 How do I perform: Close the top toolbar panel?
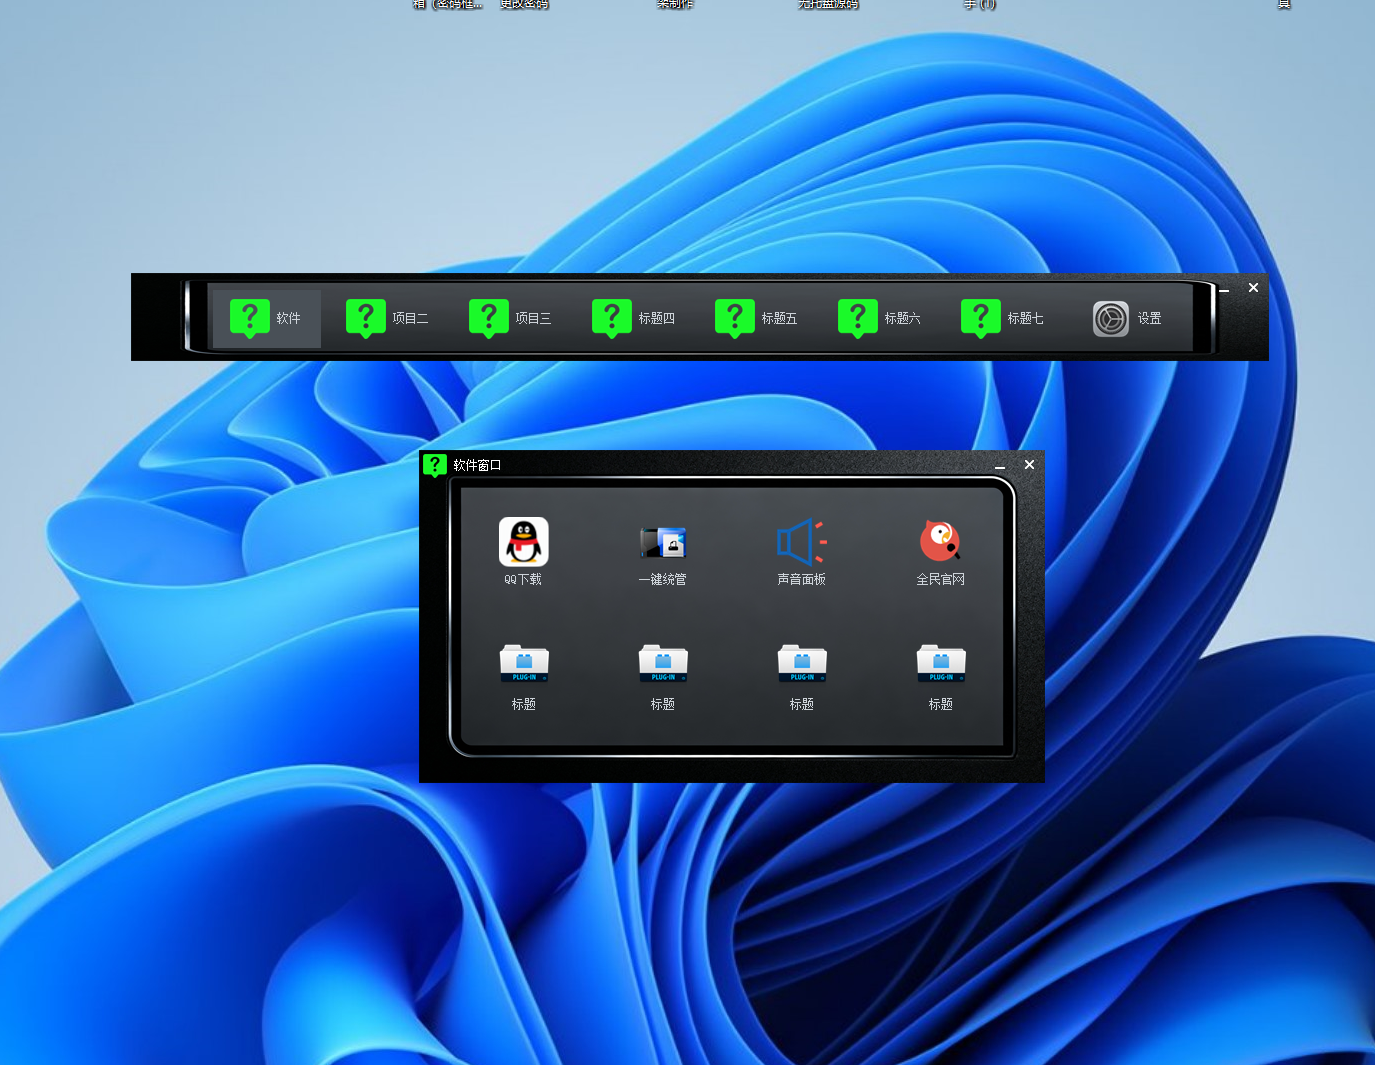click(1253, 288)
